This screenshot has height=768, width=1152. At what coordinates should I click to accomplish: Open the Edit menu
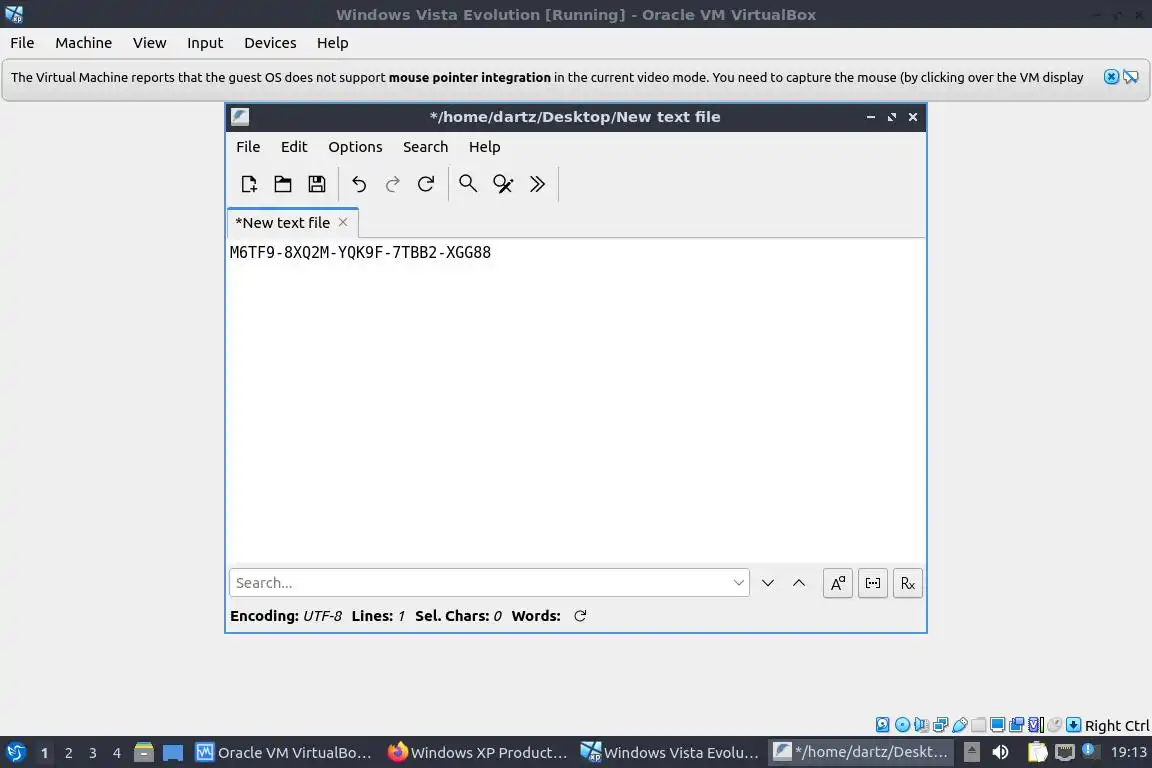click(294, 147)
